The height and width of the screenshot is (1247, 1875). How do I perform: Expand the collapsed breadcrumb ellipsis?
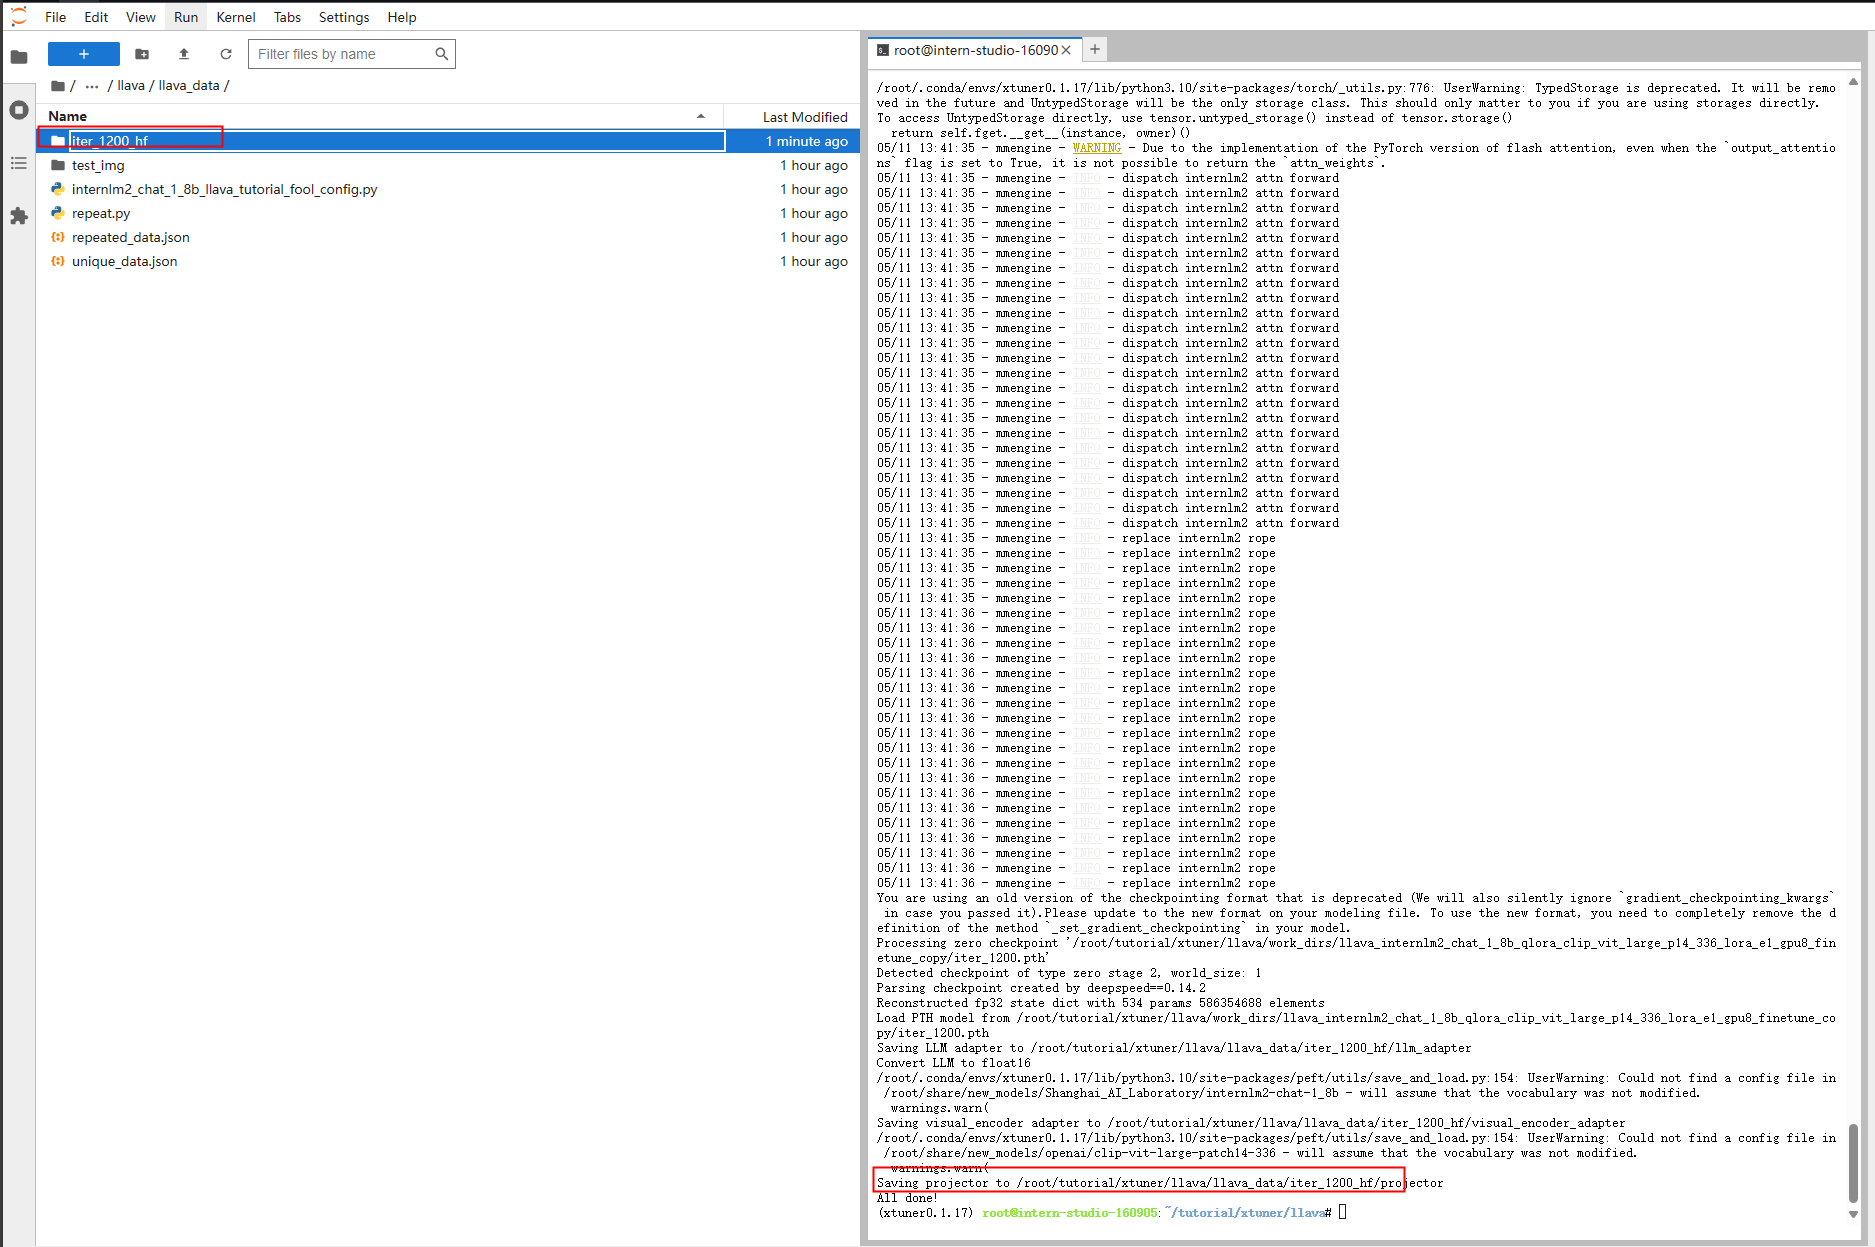click(x=92, y=86)
